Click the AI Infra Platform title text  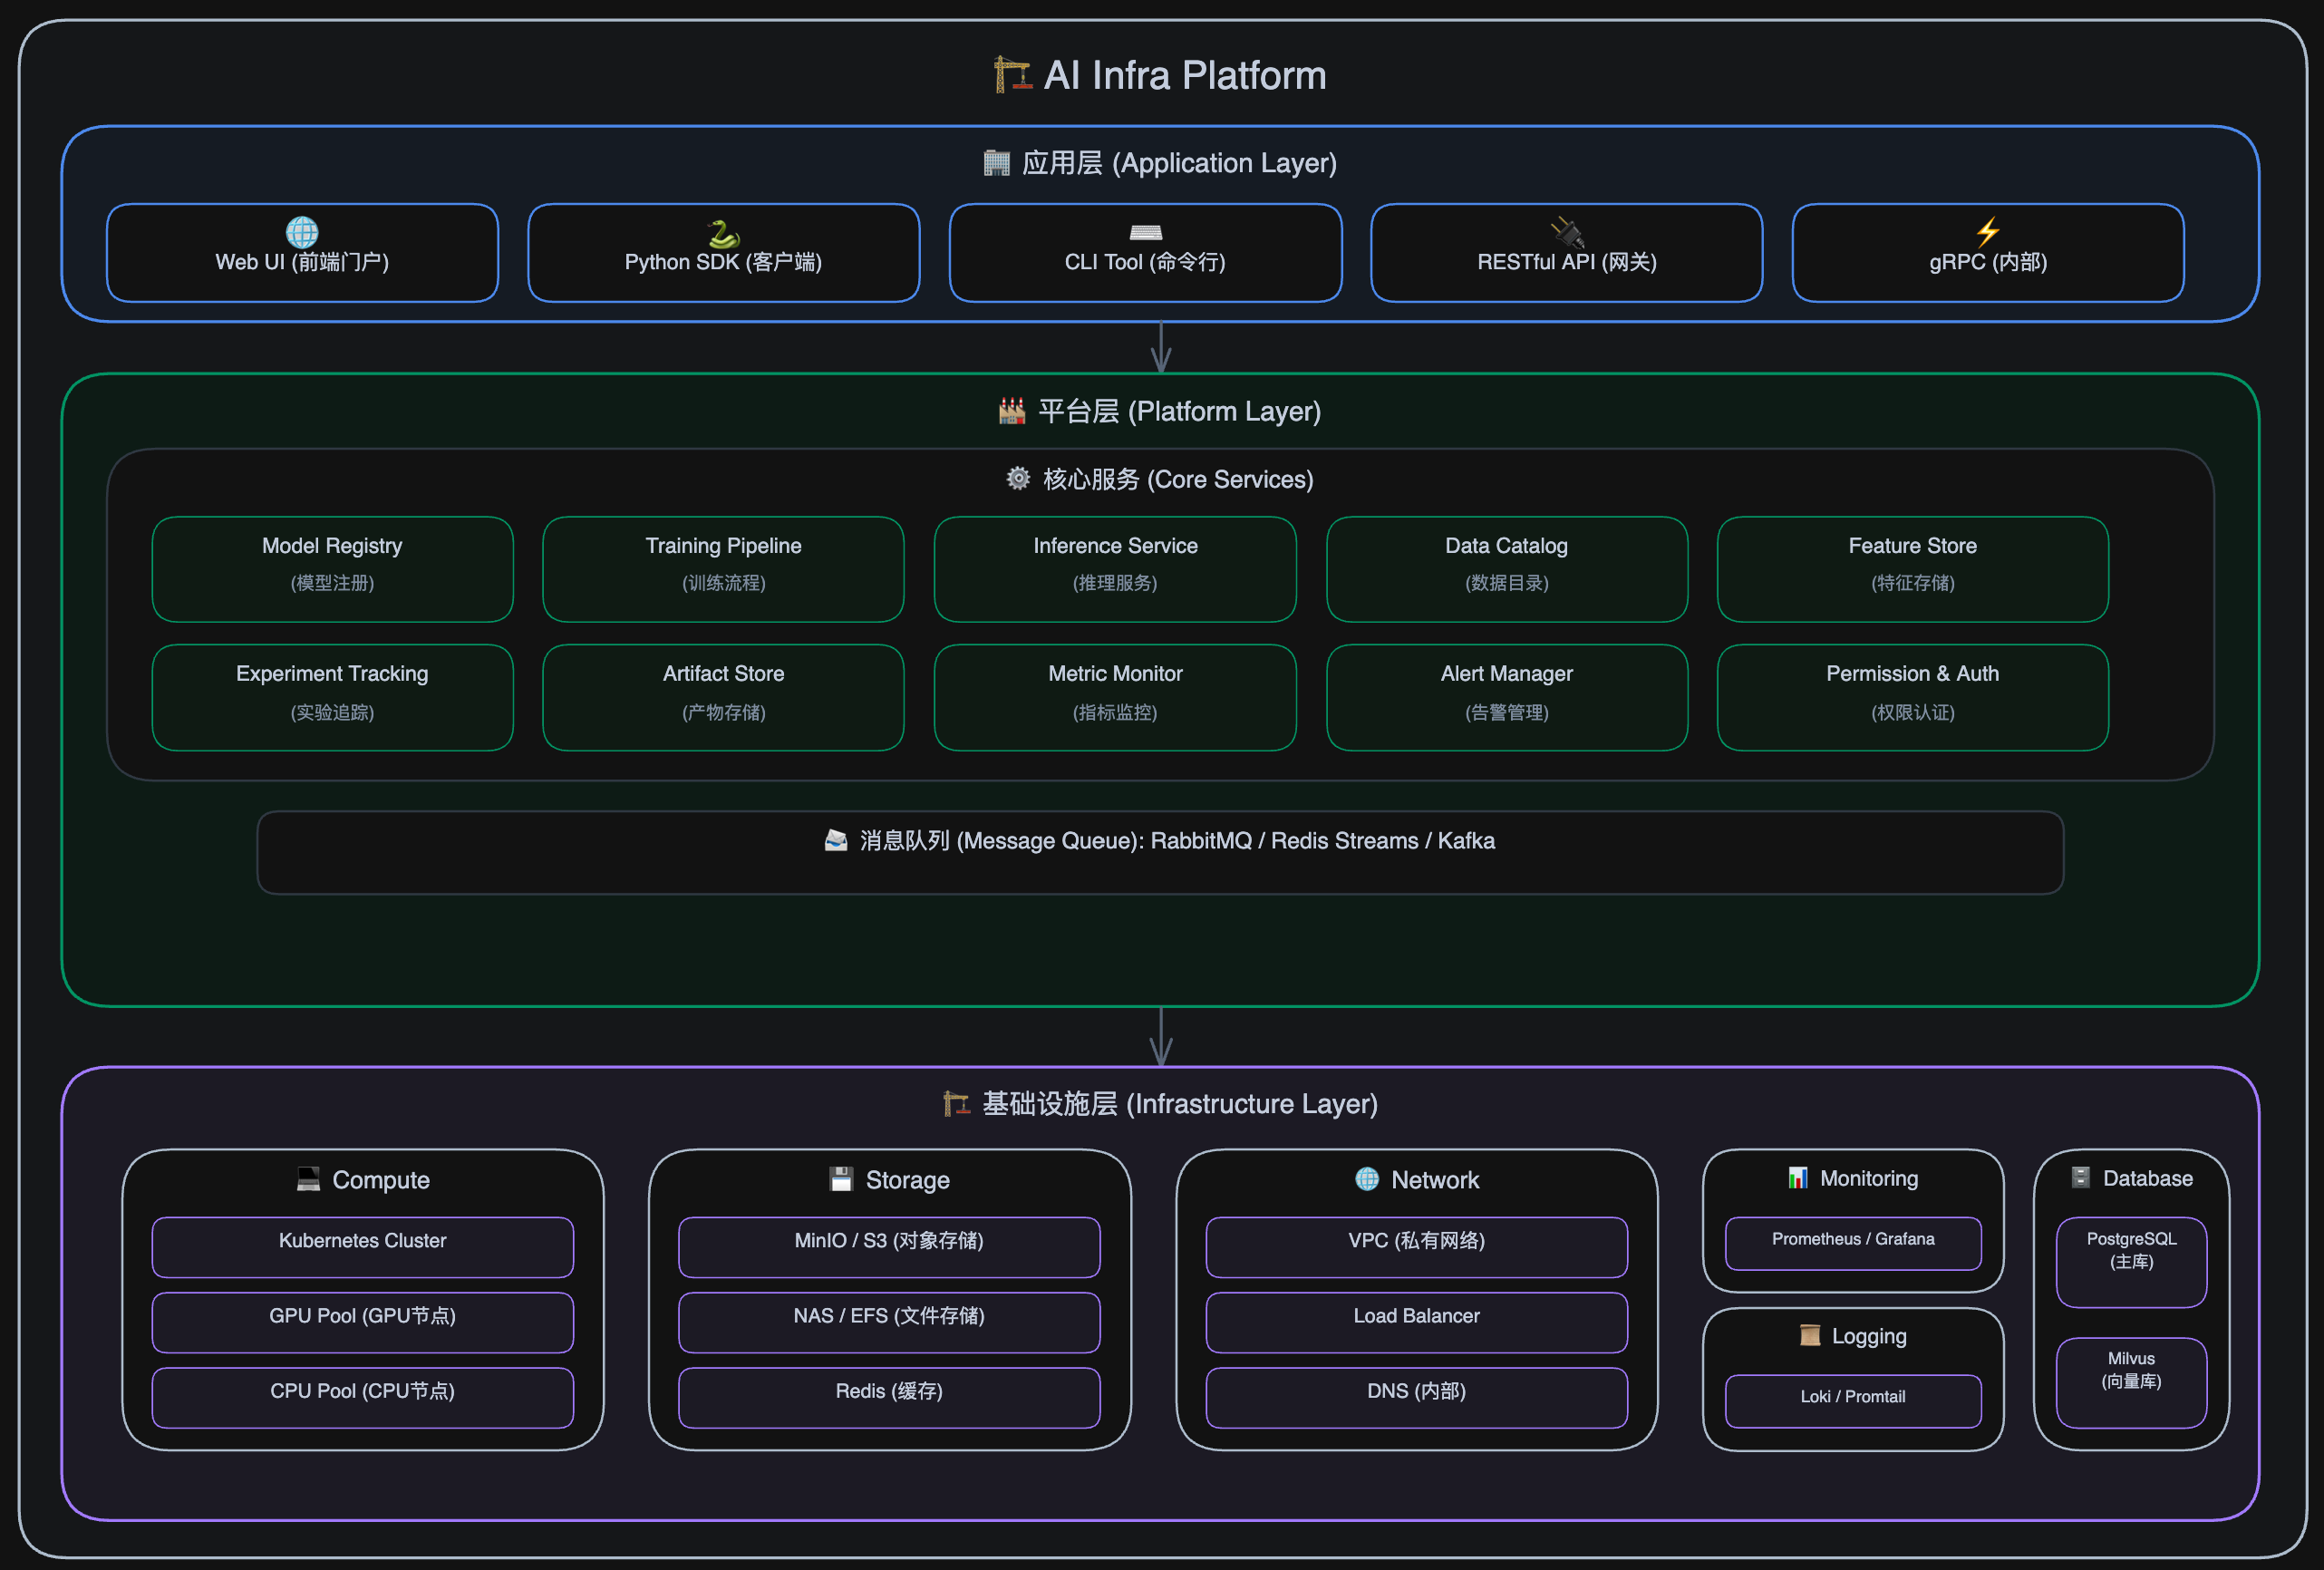[1185, 75]
